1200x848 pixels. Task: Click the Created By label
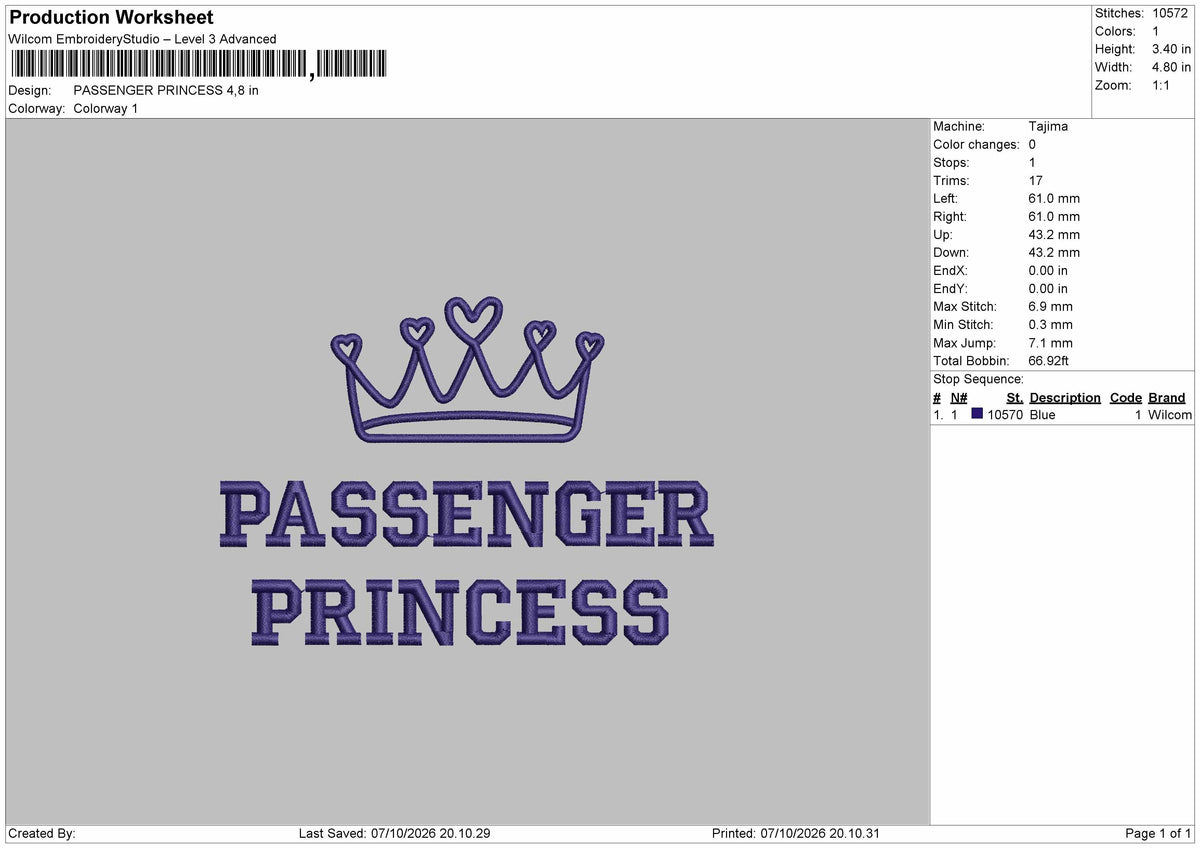pyautogui.click(x=42, y=833)
